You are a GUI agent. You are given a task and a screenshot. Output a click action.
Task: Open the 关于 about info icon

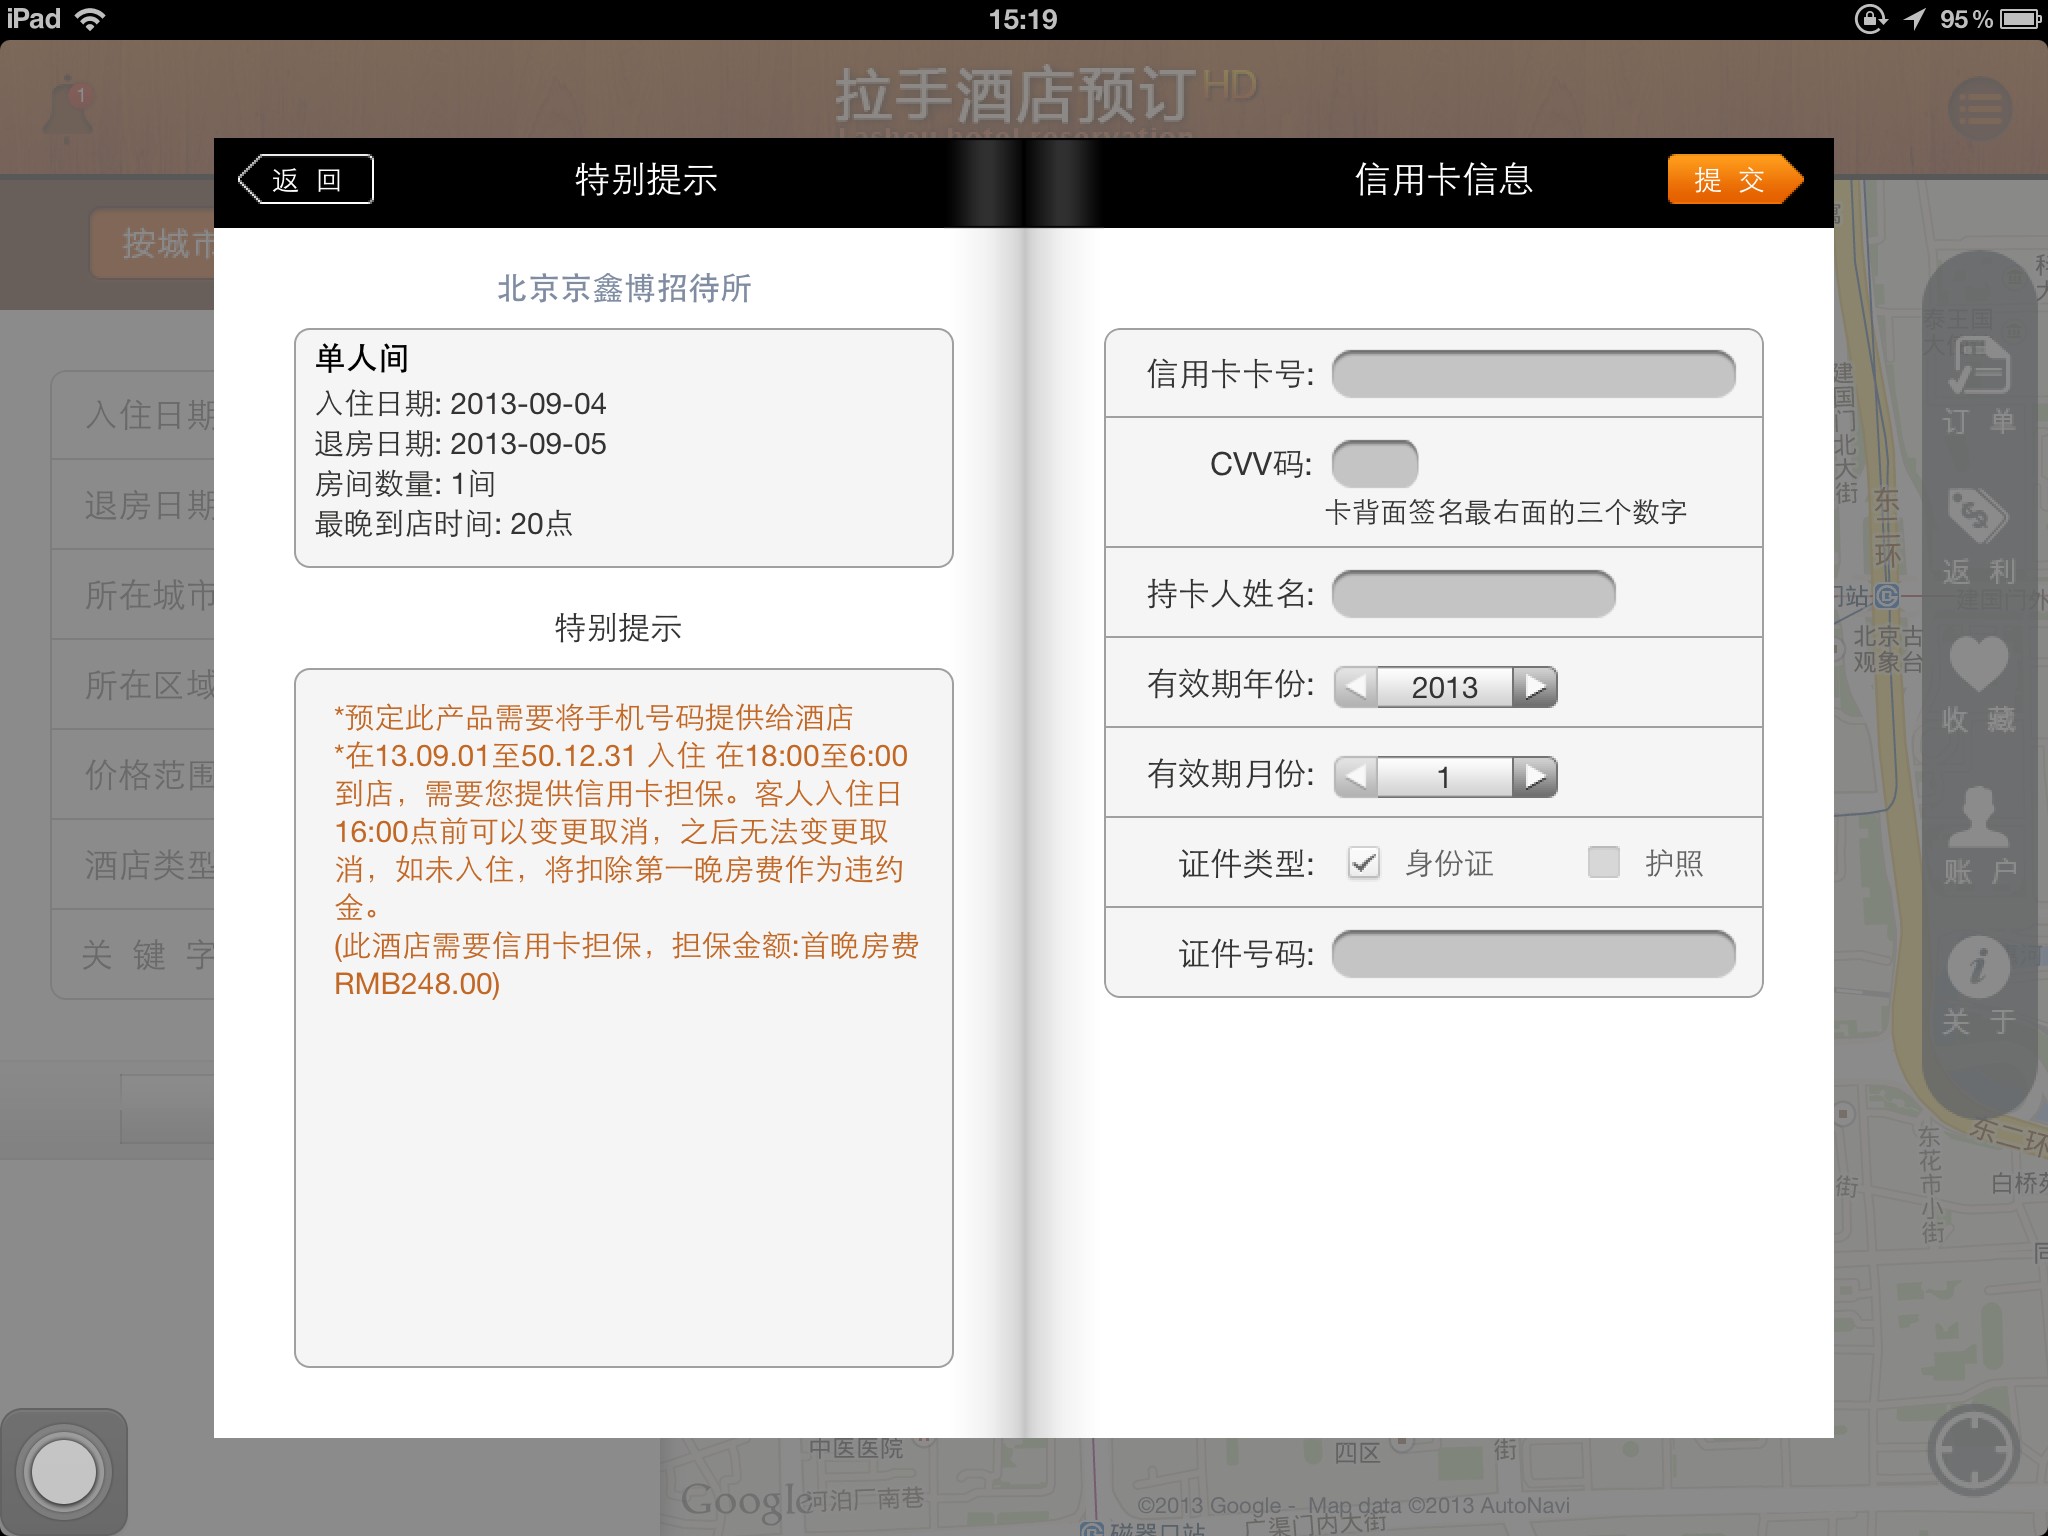coord(1978,966)
